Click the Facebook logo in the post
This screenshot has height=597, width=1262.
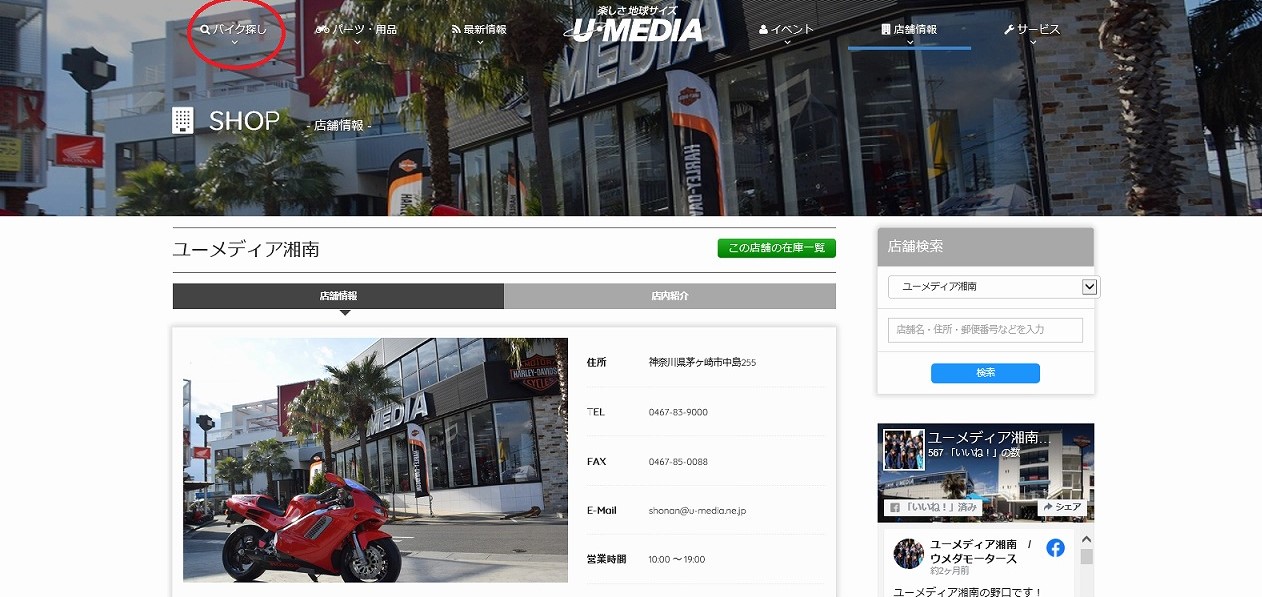[x=1055, y=548]
